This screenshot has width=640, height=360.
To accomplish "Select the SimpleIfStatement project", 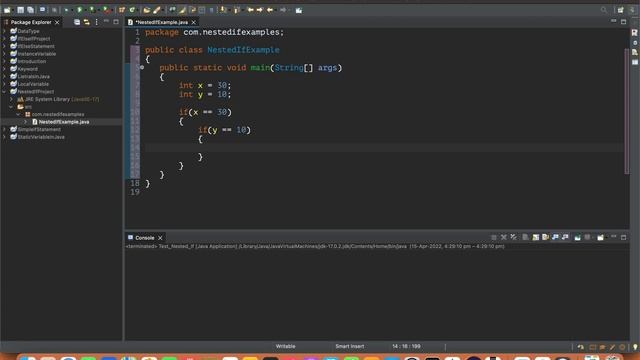I will tap(39, 129).
